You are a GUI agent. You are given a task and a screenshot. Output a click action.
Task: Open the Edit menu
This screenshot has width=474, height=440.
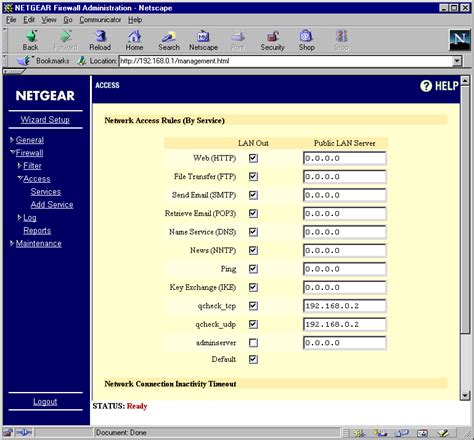coord(29,20)
